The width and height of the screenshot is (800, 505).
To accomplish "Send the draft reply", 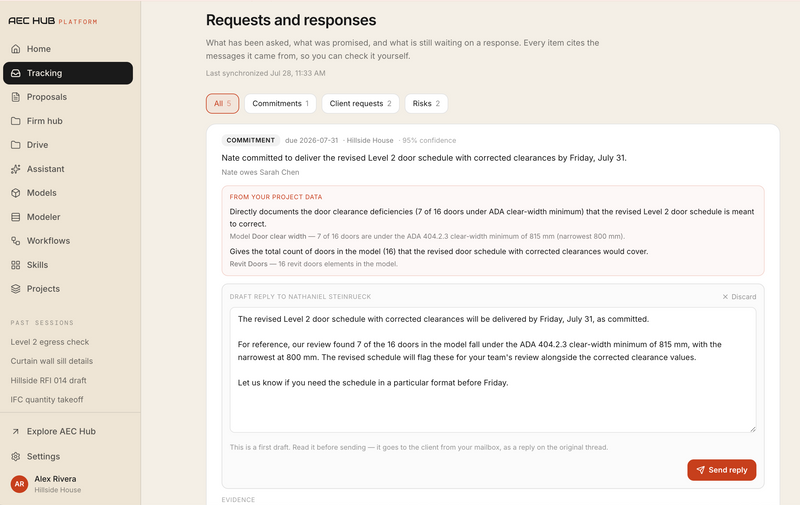I will (721, 470).
